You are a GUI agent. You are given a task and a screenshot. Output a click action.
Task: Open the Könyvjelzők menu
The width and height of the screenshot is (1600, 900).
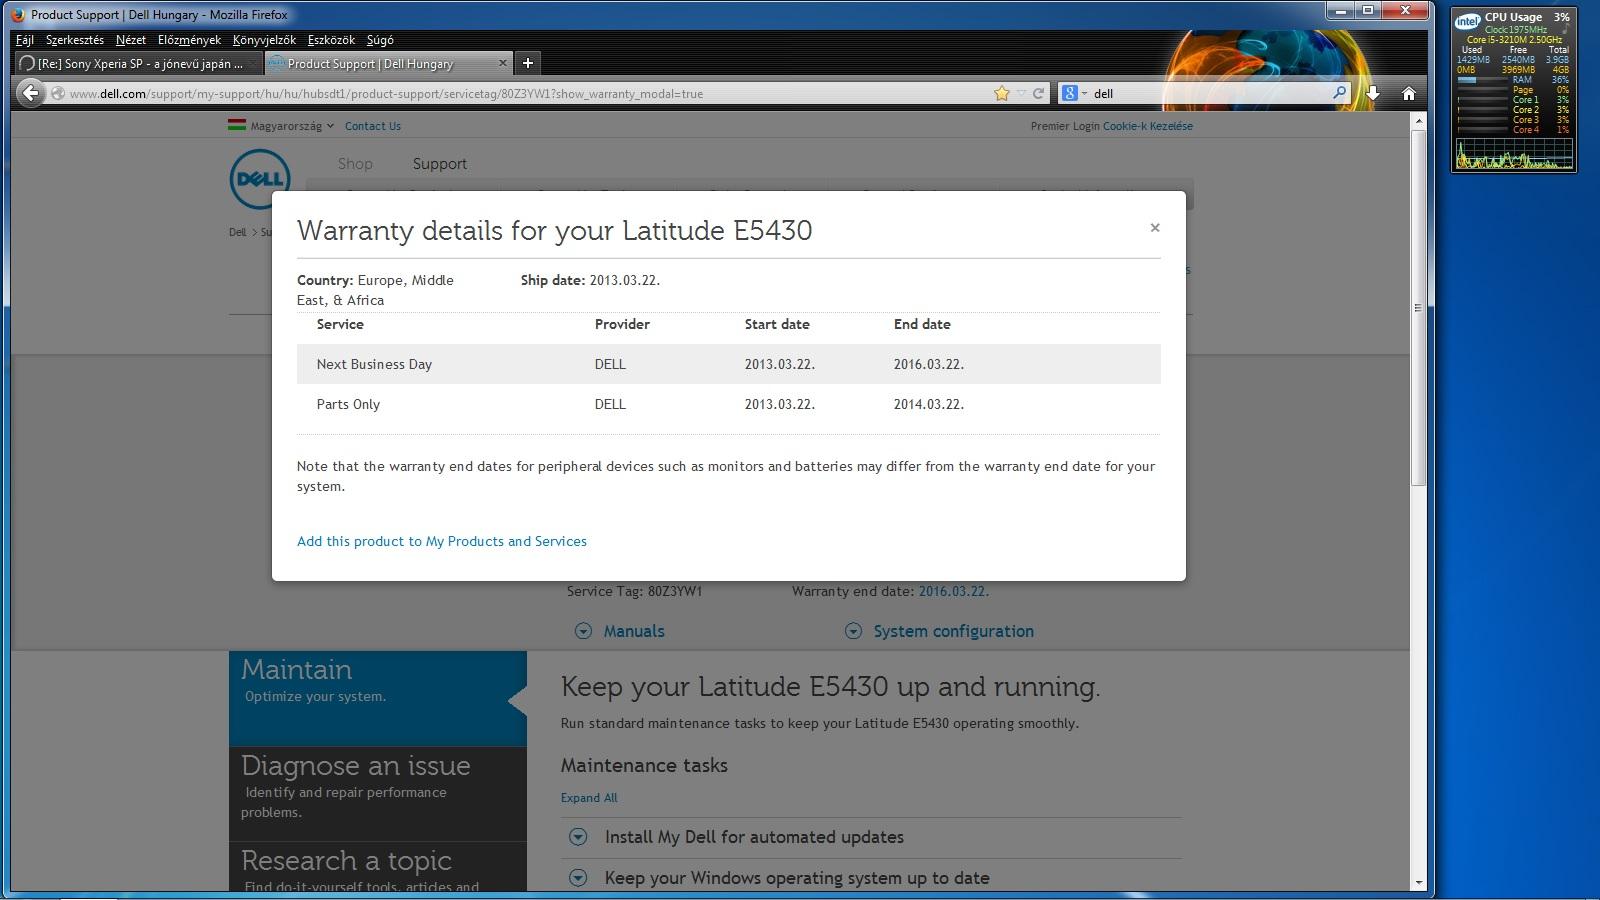click(264, 40)
